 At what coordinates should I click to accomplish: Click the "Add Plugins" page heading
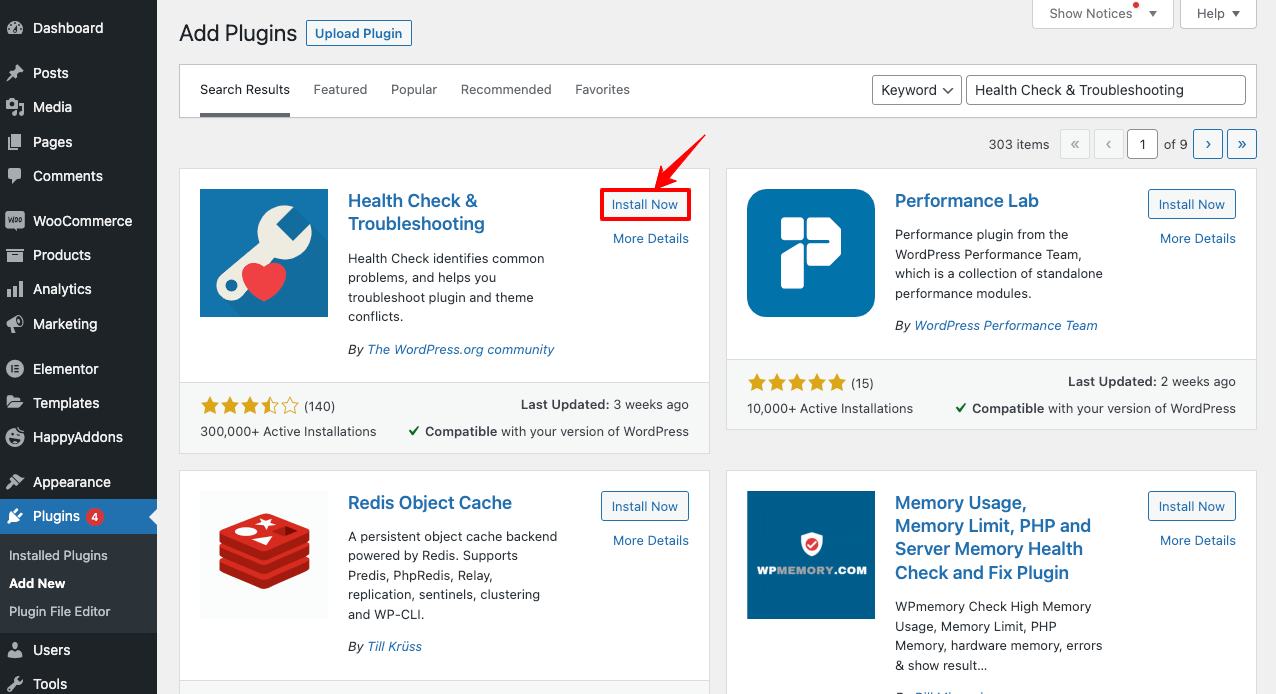(238, 33)
